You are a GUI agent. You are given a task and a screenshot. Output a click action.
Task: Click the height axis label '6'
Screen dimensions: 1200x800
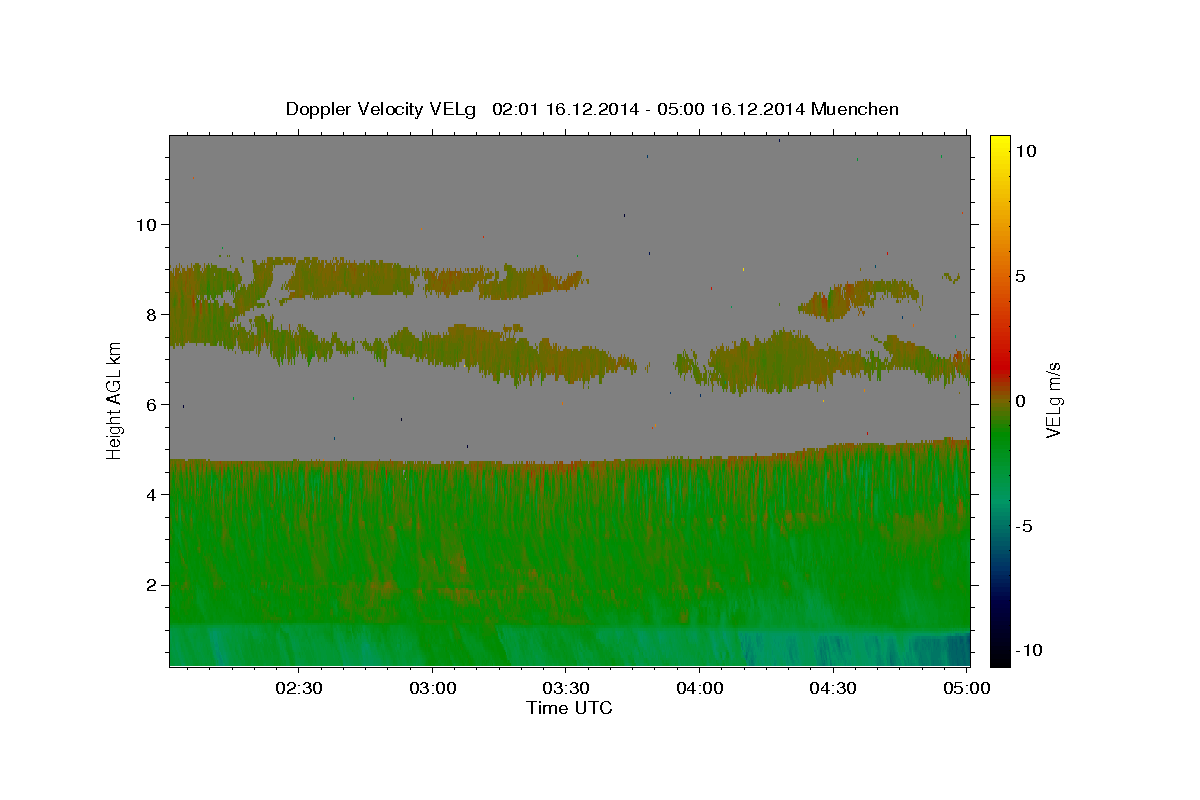click(151, 405)
